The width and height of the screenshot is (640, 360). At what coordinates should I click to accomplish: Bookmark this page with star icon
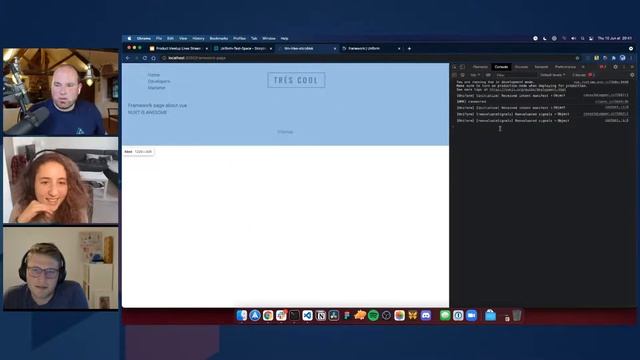pyautogui.click(x=577, y=58)
